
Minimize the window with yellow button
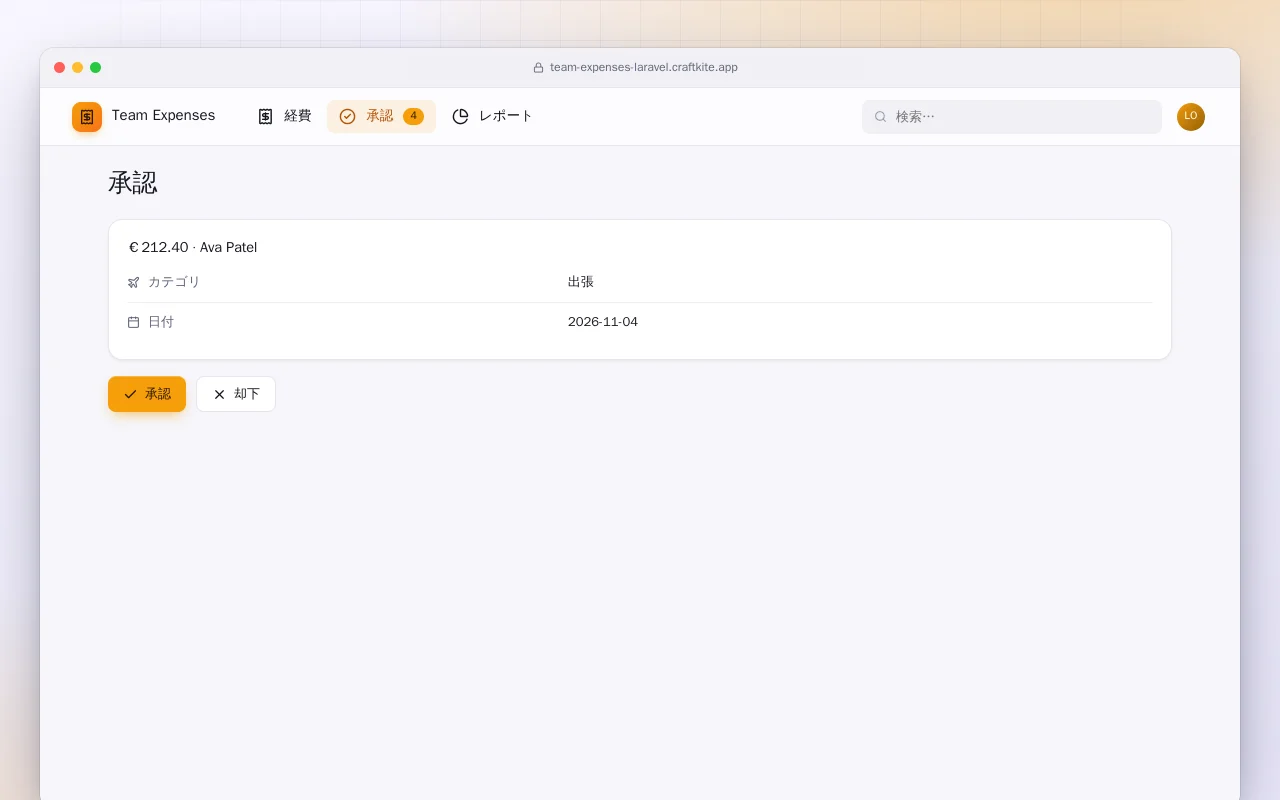78,68
